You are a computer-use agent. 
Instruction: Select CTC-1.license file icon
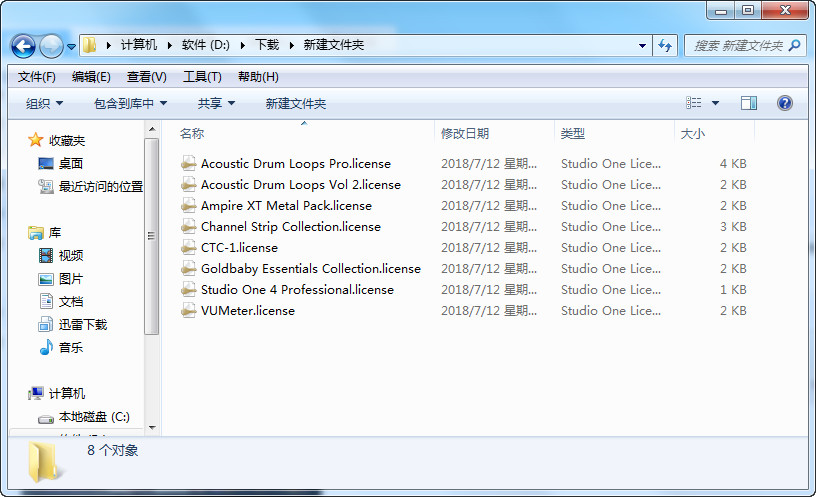(188, 248)
